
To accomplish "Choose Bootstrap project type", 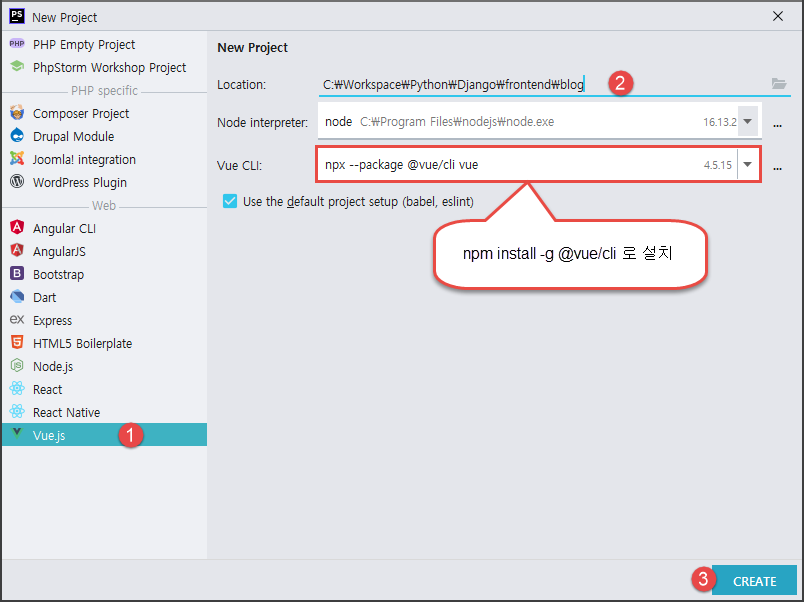I will click(104, 274).
